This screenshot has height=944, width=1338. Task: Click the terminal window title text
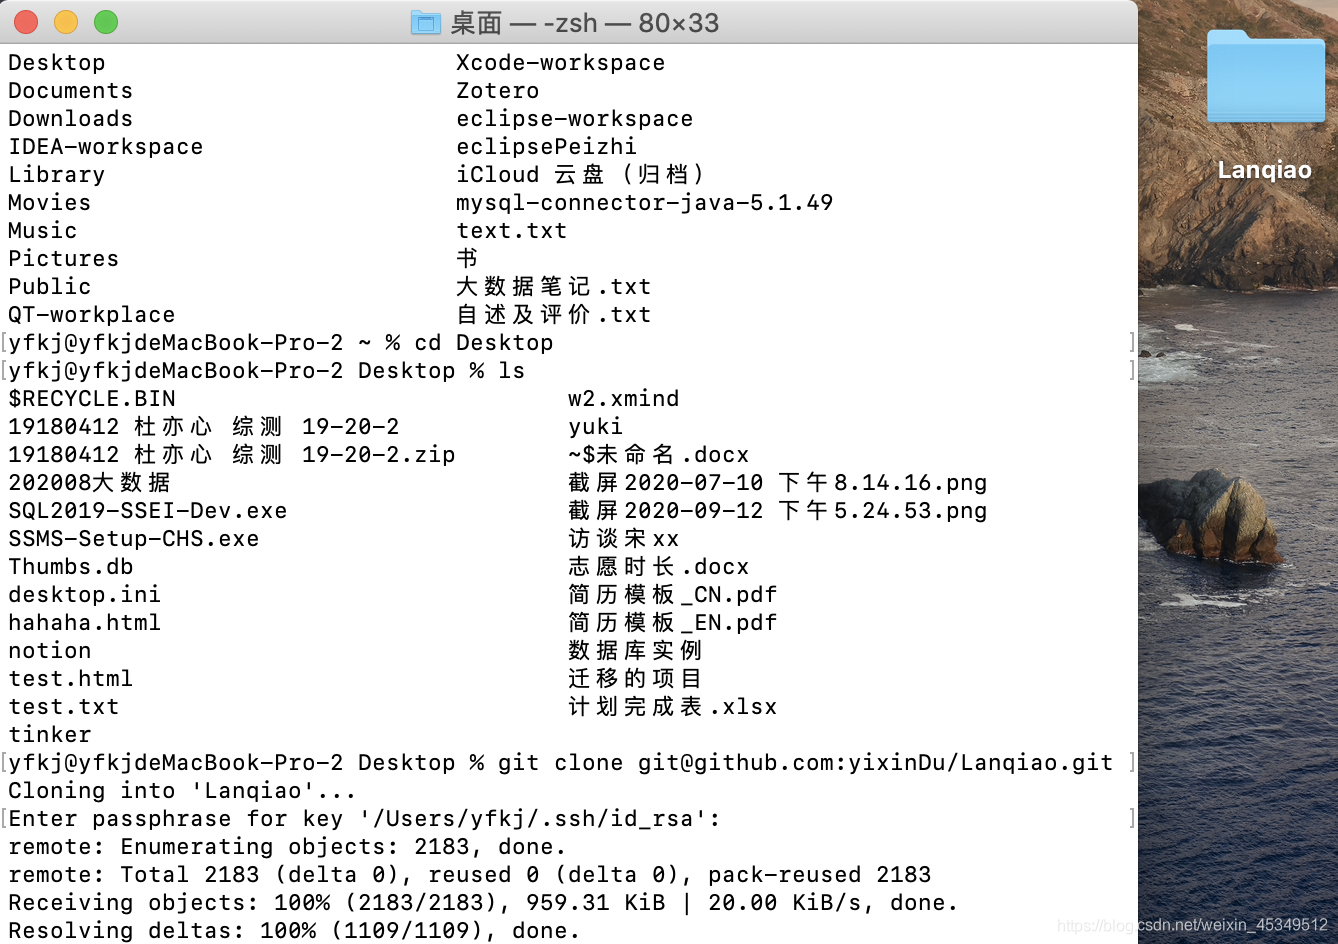tap(585, 22)
